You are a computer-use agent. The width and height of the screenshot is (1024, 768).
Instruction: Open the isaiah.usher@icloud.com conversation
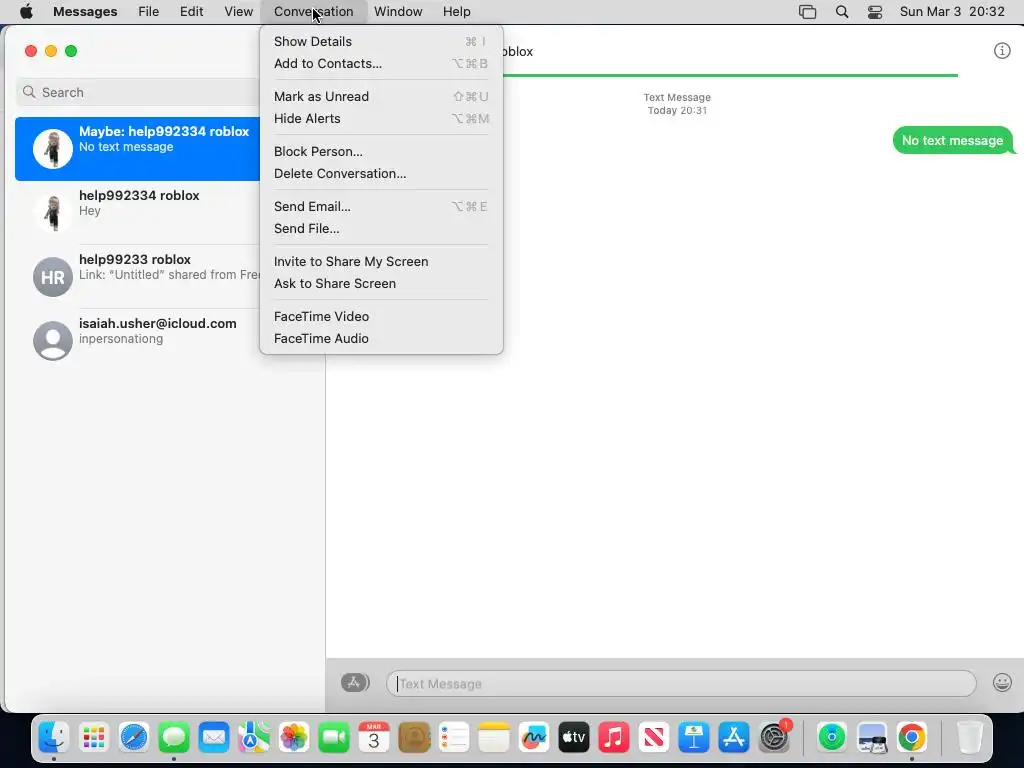click(138, 340)
